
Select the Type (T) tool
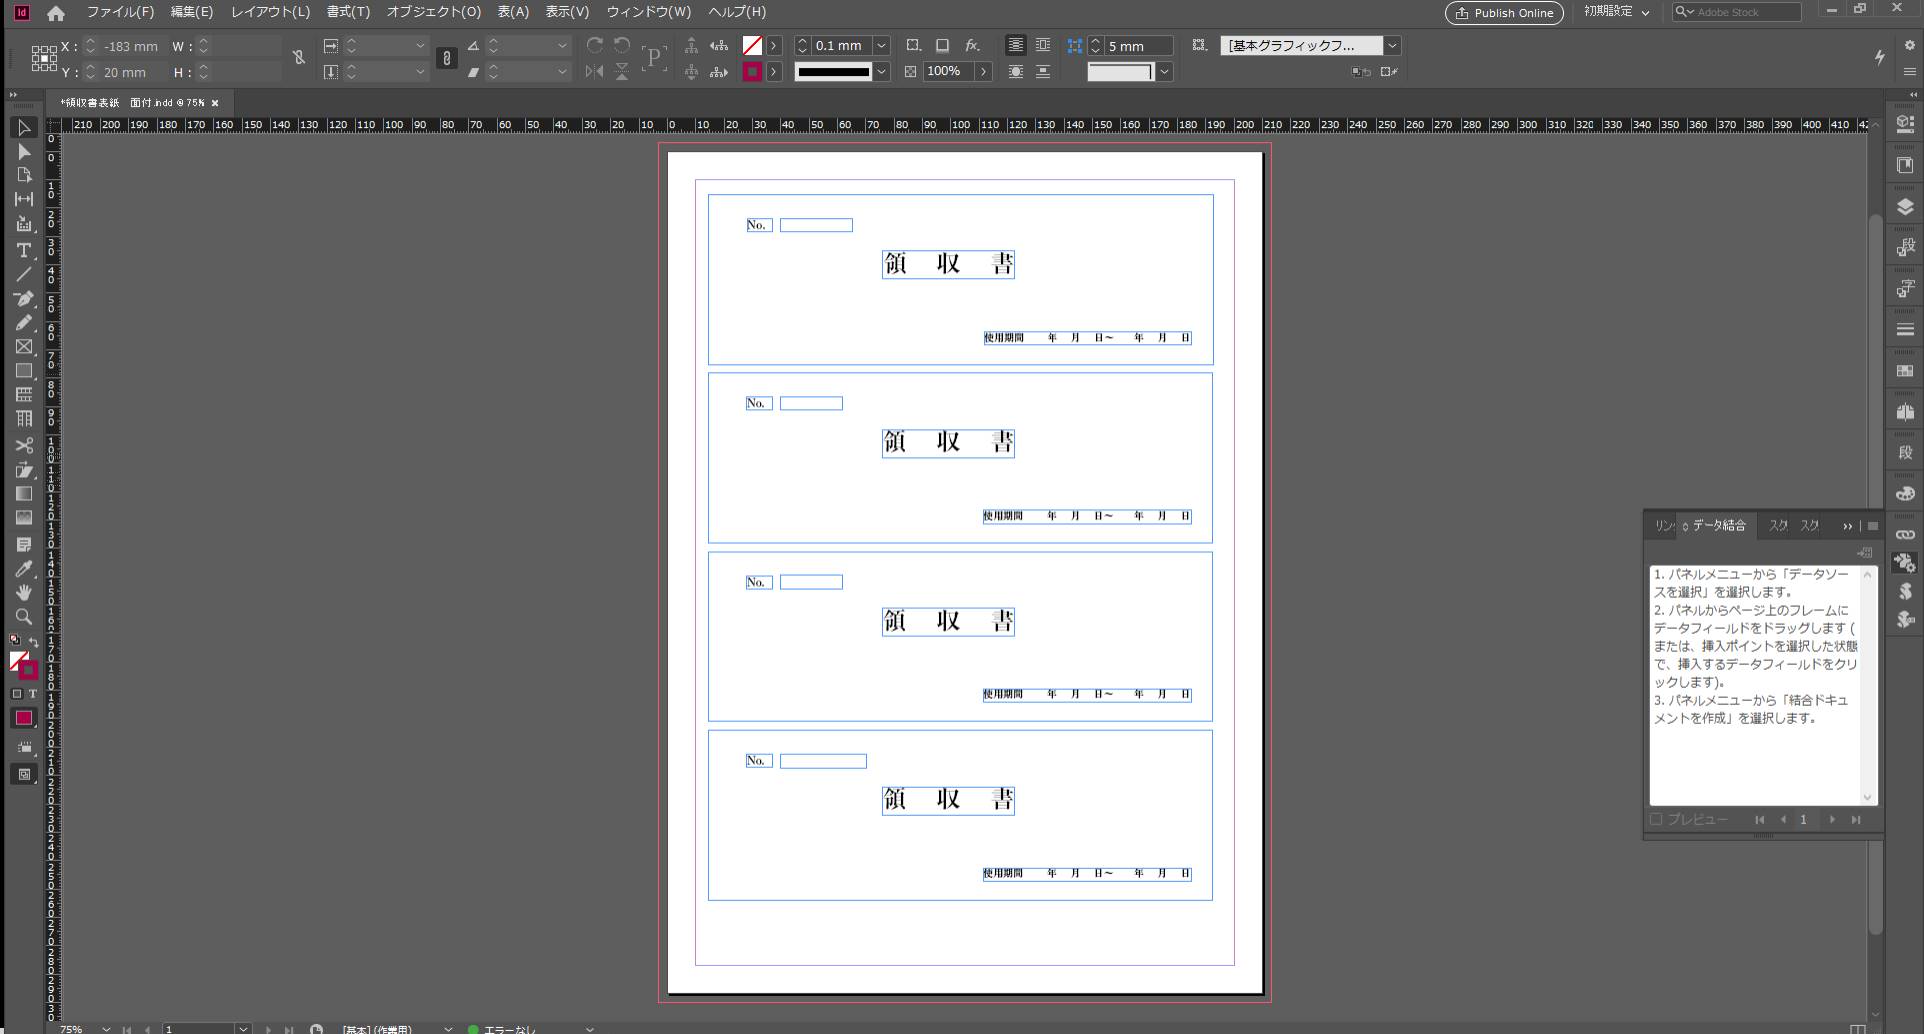click(24, 250)
